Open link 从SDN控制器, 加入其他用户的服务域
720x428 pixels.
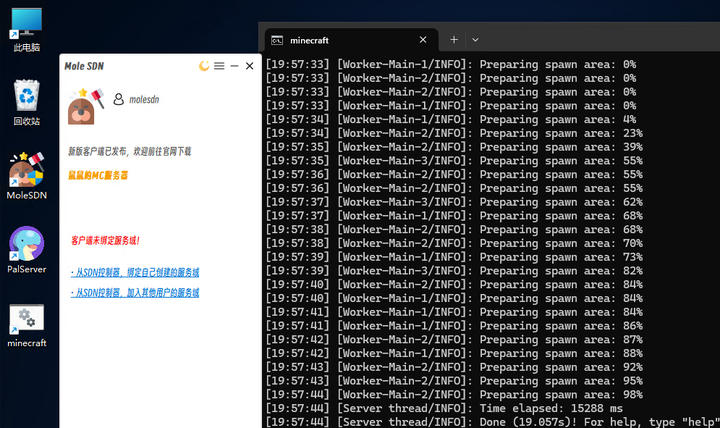coord(135,293)
